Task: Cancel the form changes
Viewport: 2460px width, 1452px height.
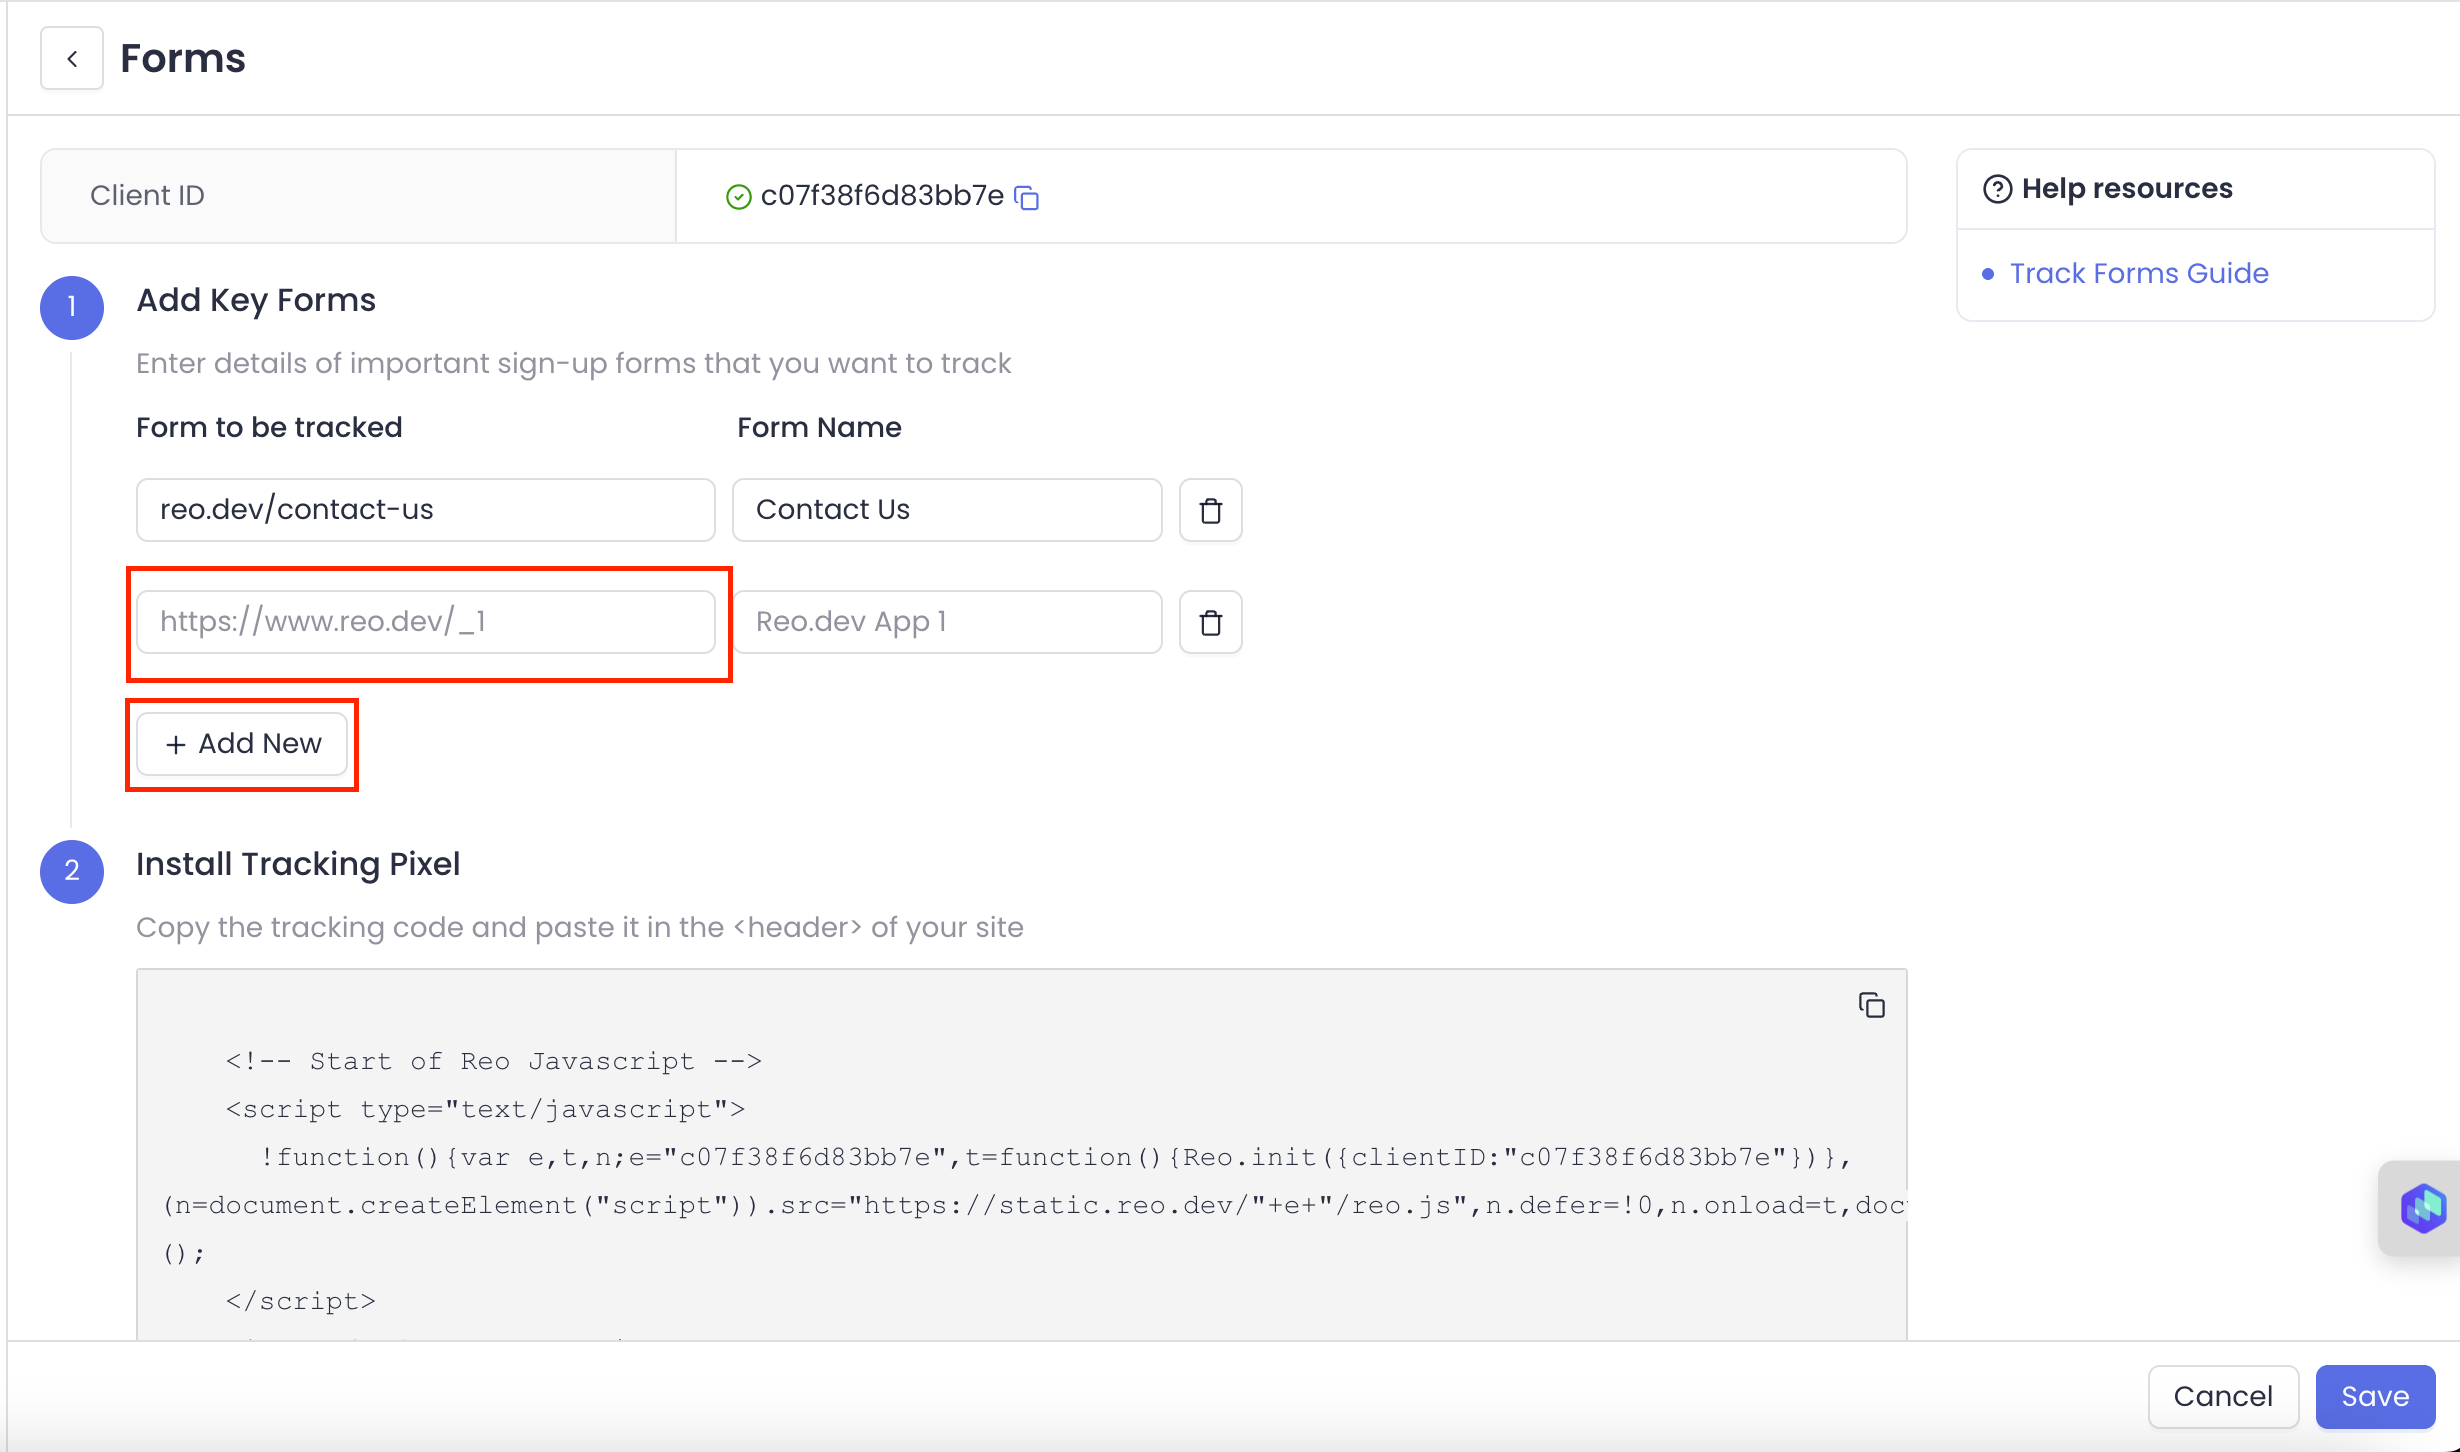Action: point(2222,1396)
